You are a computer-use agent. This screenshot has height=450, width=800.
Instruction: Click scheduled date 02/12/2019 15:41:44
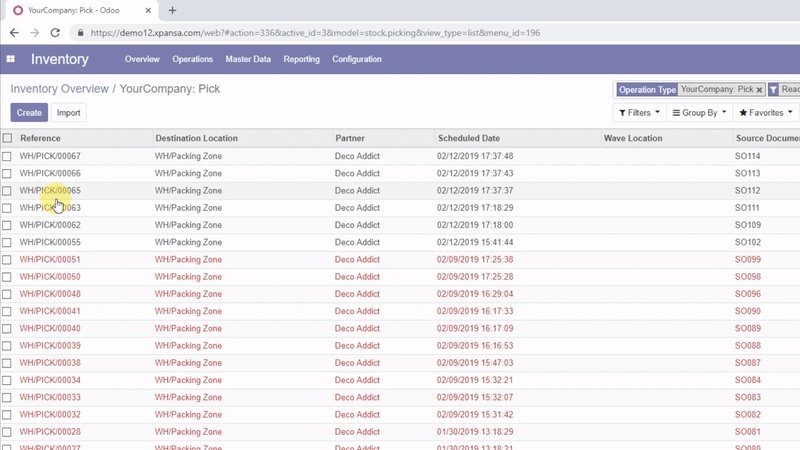tap(475, 242)
